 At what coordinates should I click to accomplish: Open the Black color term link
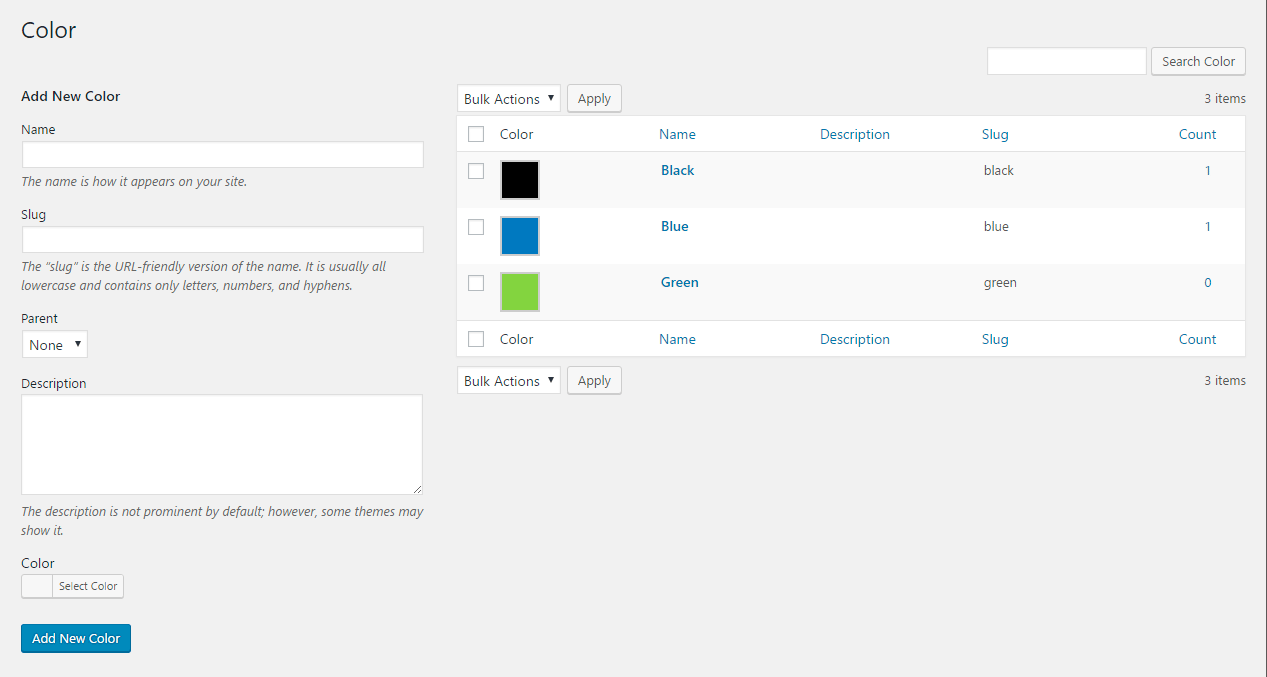(x=677, y=170)
